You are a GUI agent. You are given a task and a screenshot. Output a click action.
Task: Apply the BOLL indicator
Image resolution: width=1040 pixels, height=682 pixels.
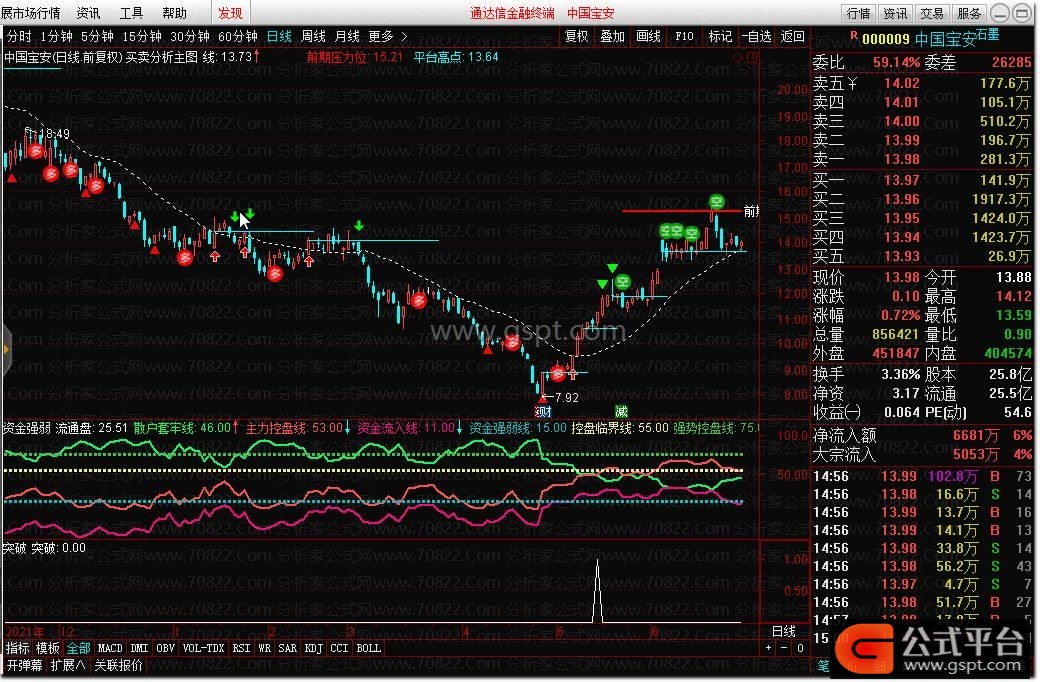click(x=369, y=648)
